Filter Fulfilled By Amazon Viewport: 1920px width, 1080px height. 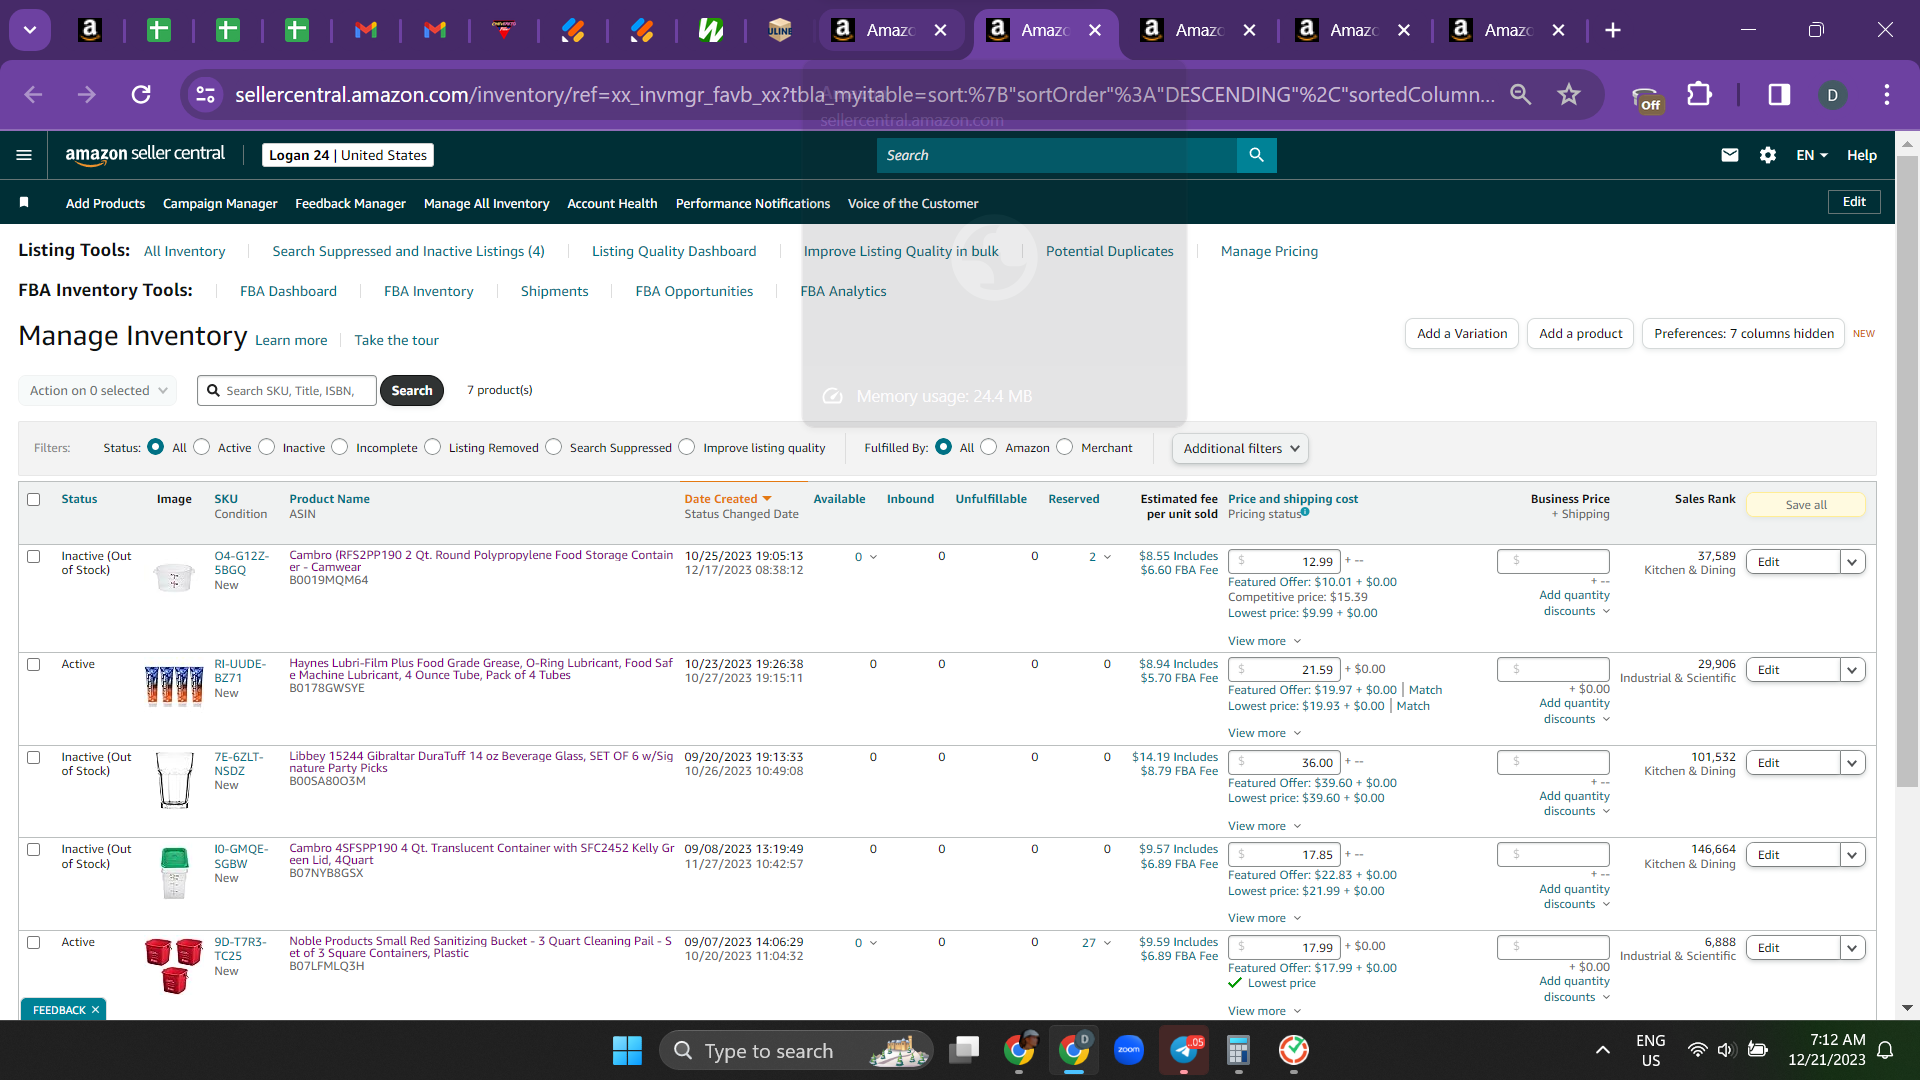click(x=989, y=447)
